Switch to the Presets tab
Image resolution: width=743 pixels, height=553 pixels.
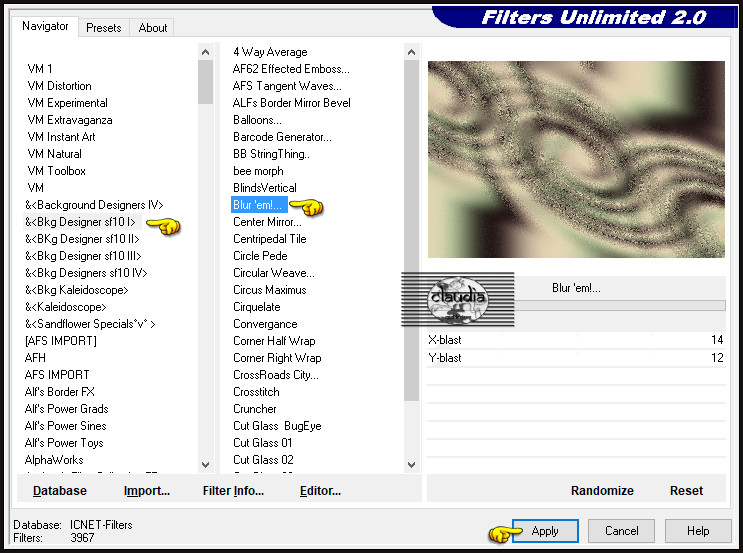tap(103, 28)
